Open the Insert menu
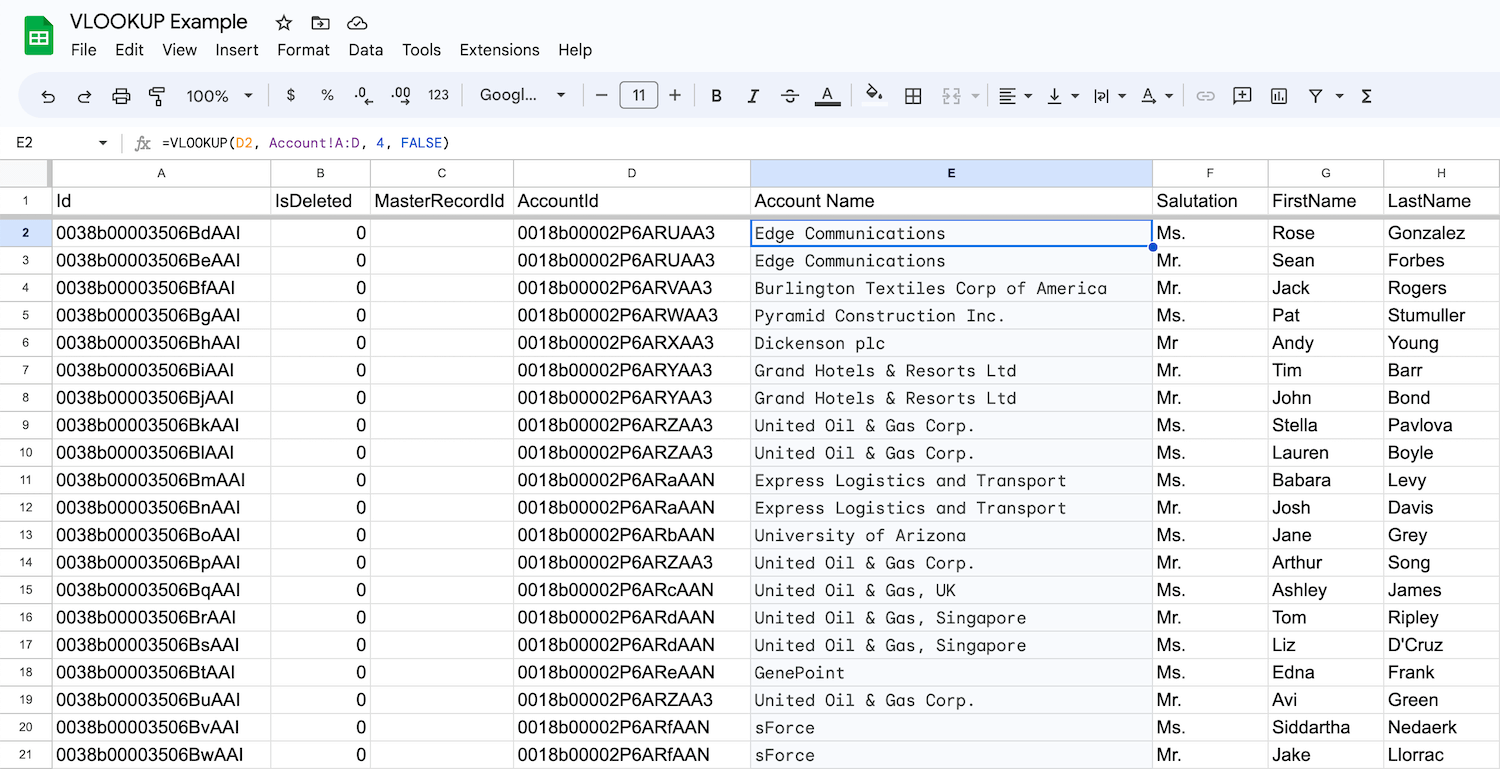 (x=237, y=50)
